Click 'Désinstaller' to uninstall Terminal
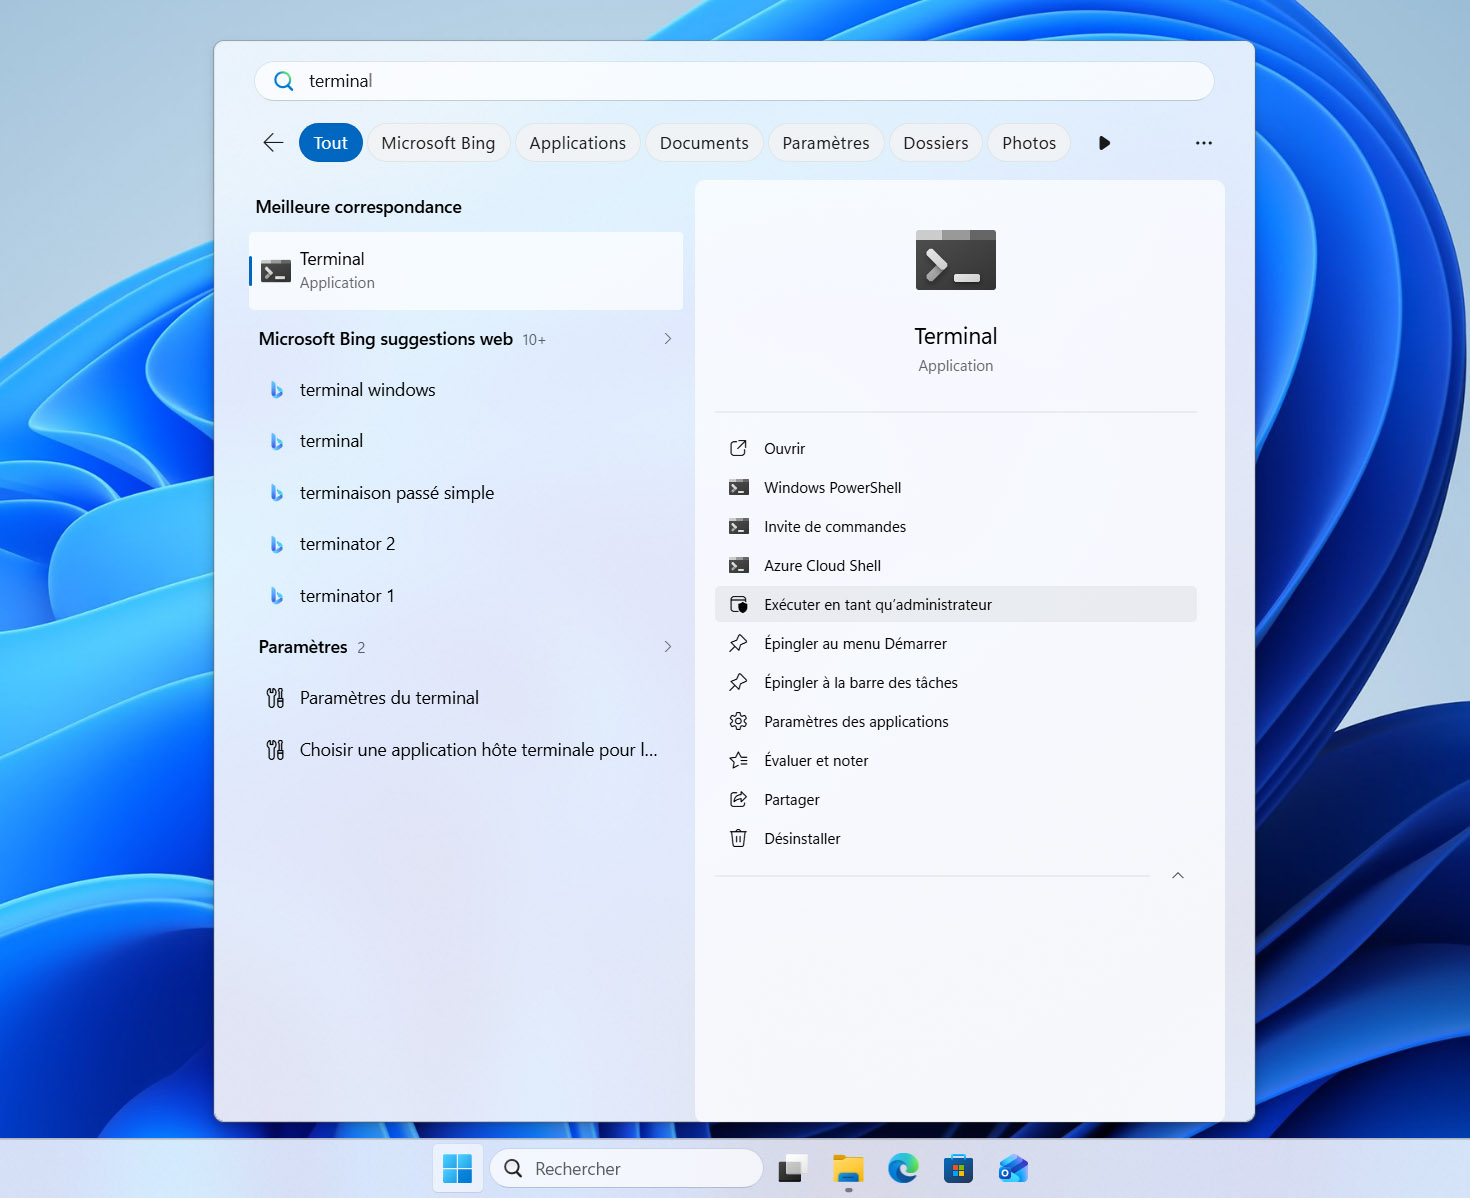Viewport: 1470px width, 1198px height. [956, 838]
